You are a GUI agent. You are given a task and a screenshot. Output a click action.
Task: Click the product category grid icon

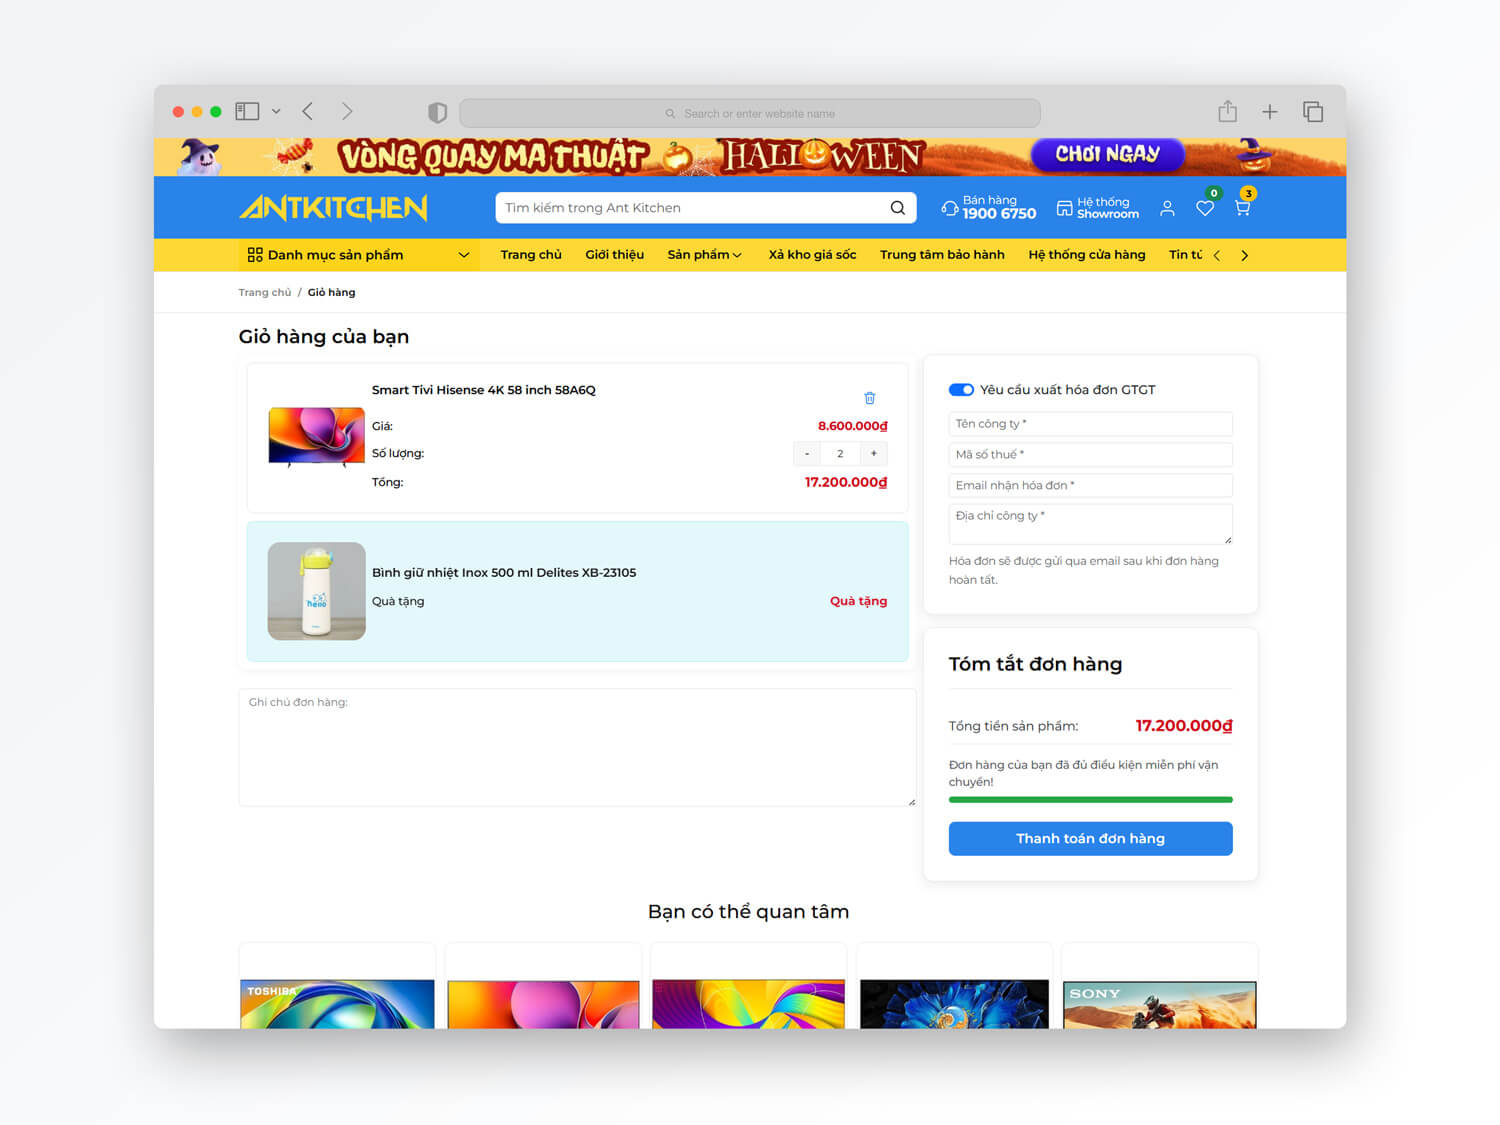click(255, 255)
